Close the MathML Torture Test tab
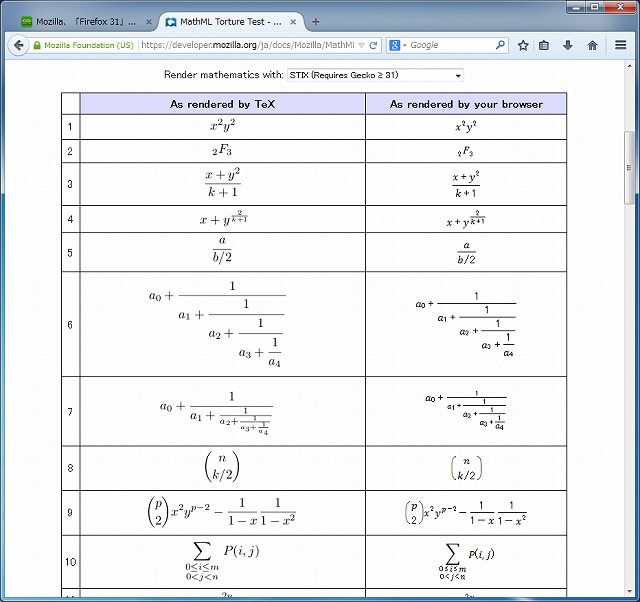The width and height of the screenshot is (640, 602). pos(293,22)
